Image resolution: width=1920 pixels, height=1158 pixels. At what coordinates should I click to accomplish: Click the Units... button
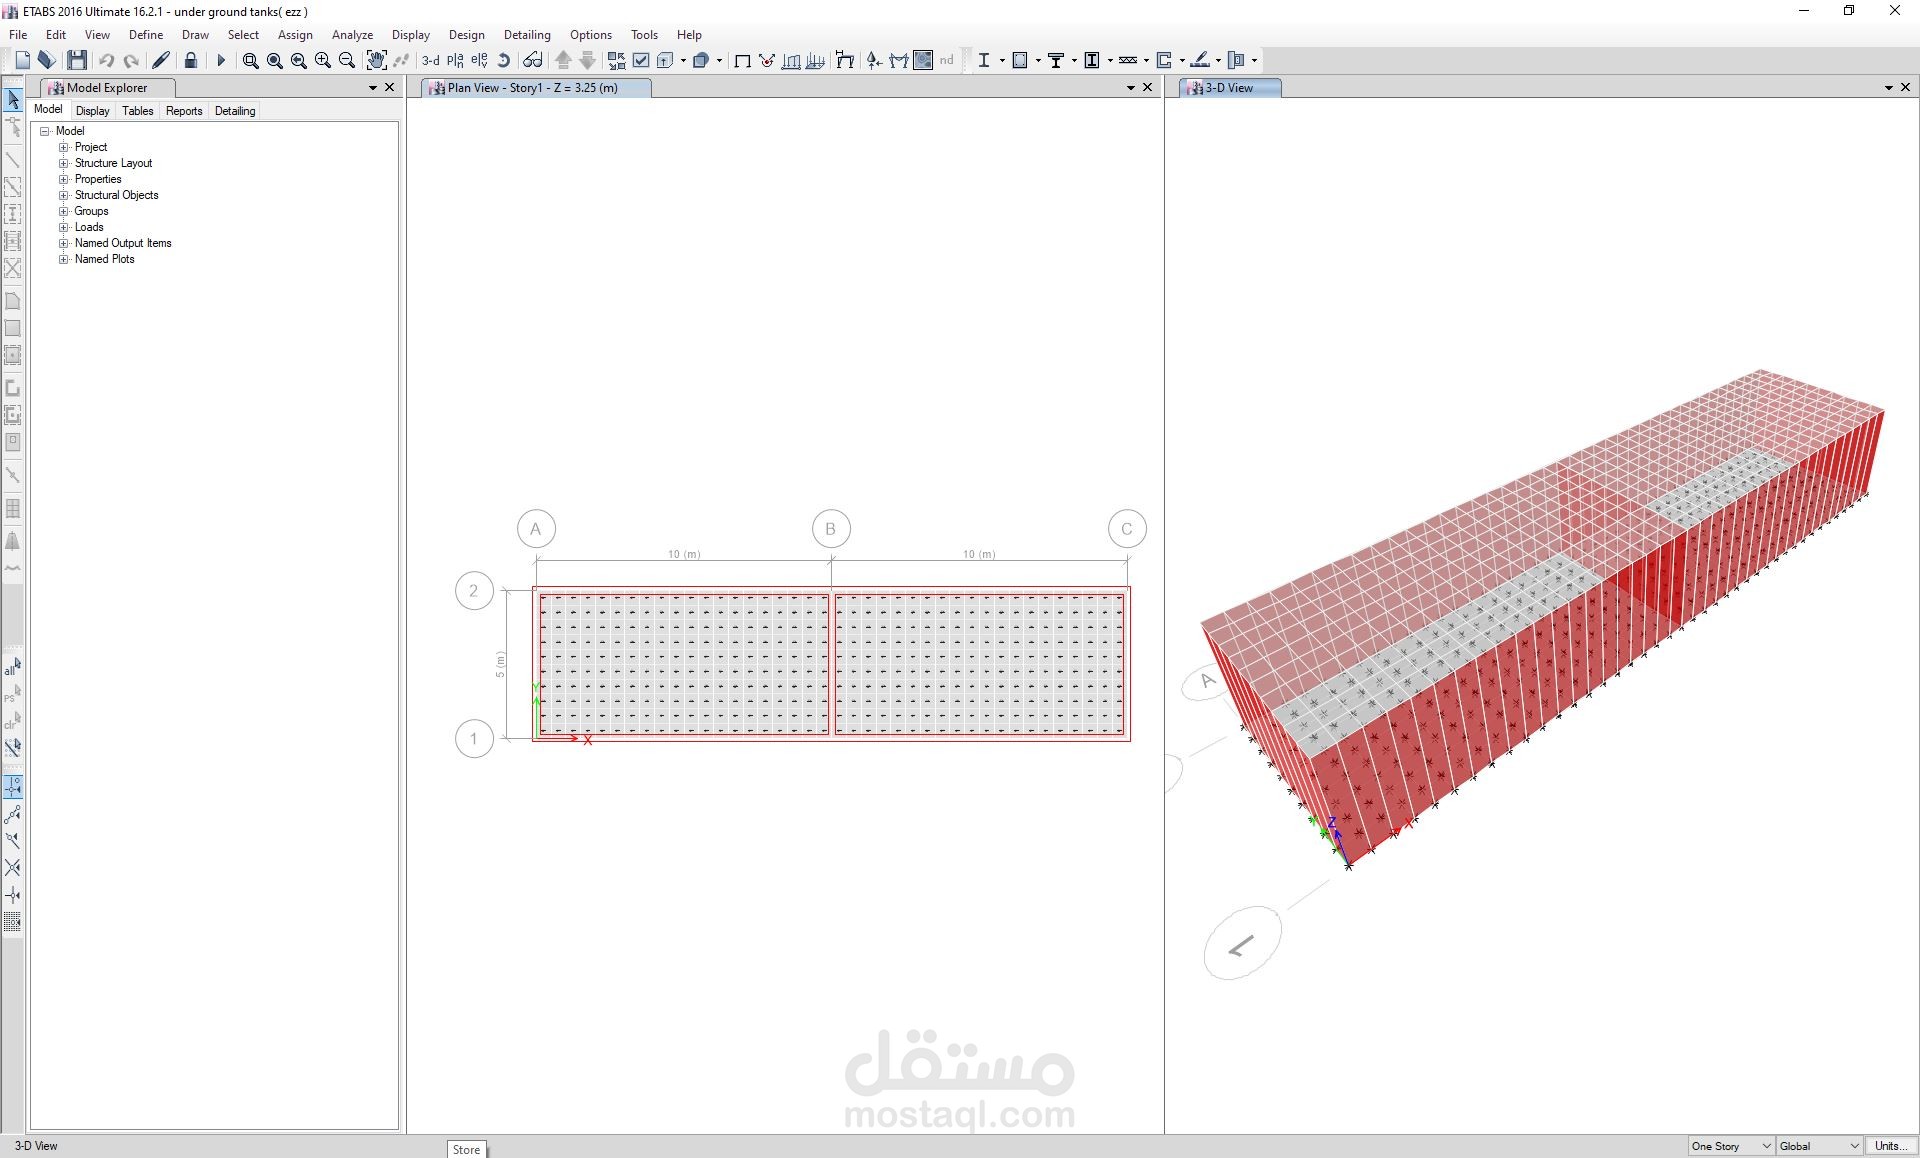1889,1146
